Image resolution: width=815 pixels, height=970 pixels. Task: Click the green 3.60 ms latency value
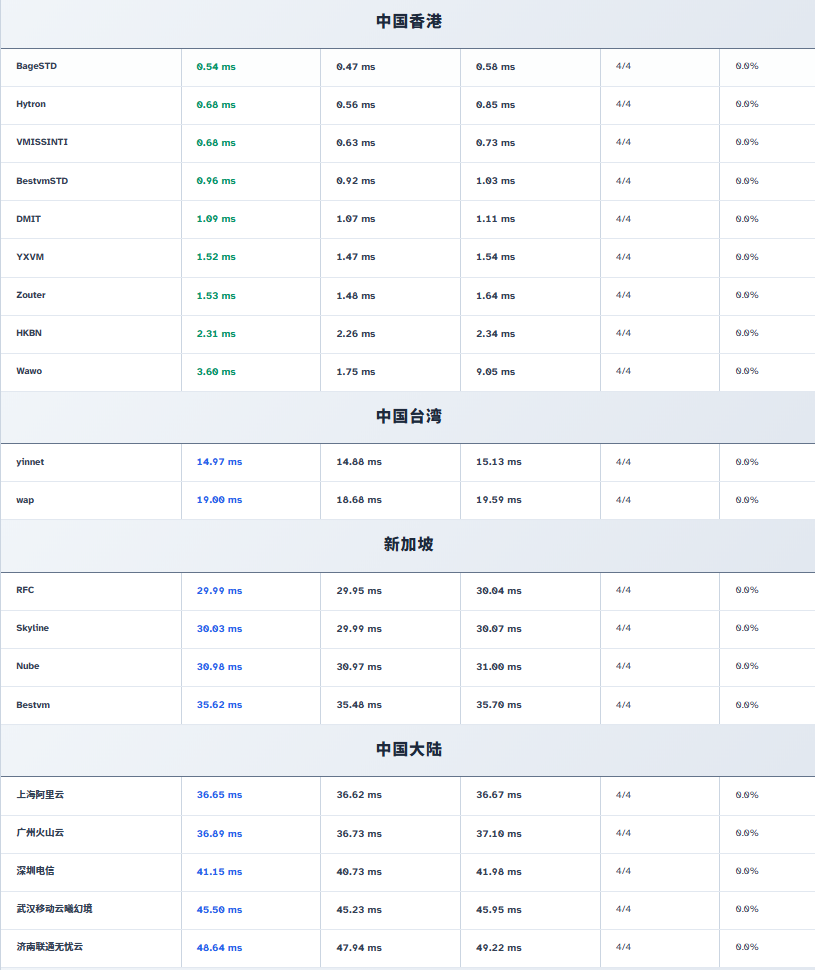[216, 372]
